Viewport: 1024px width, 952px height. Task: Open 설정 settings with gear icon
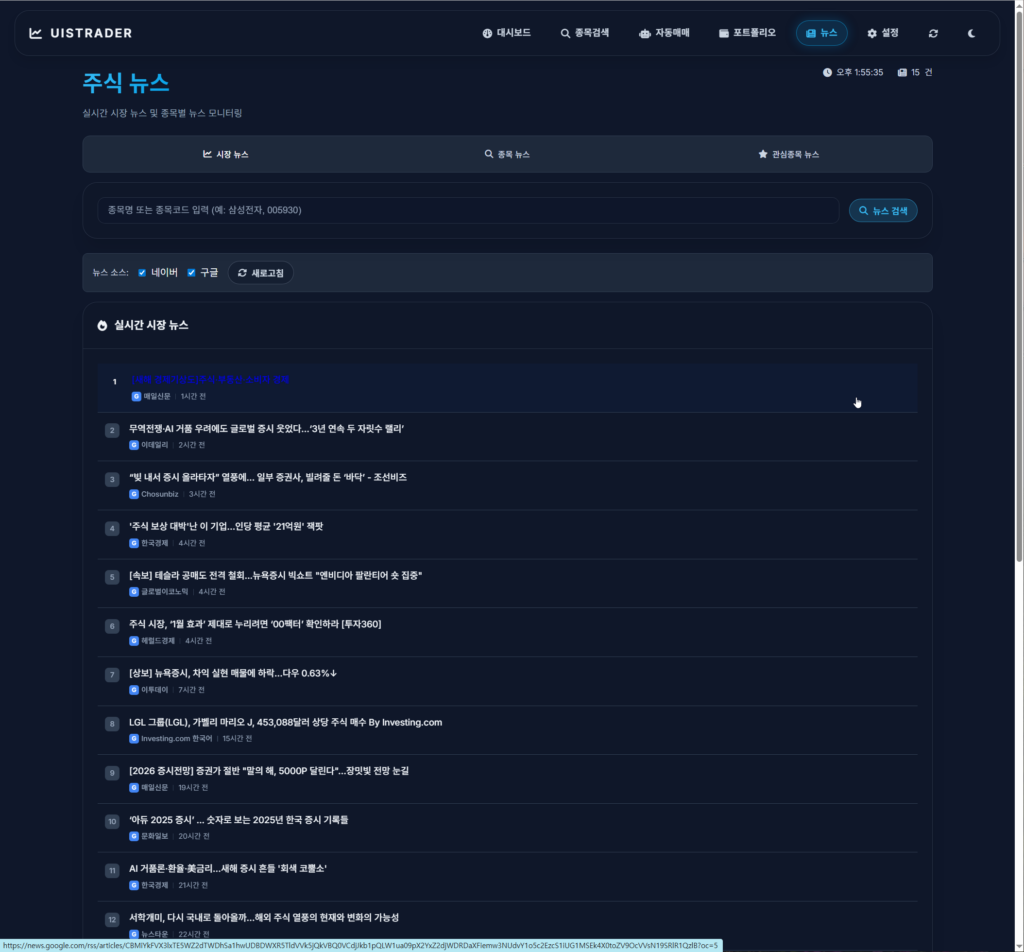coord(883,33)
